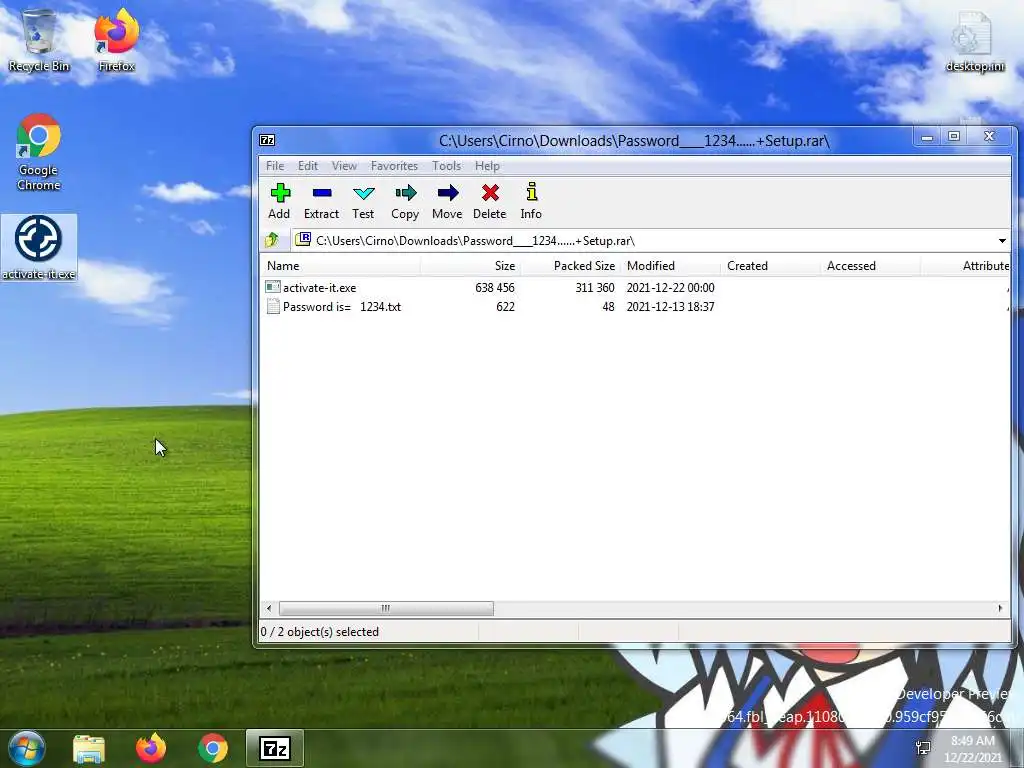Click the scroll right arrow

coord(1000,609)
